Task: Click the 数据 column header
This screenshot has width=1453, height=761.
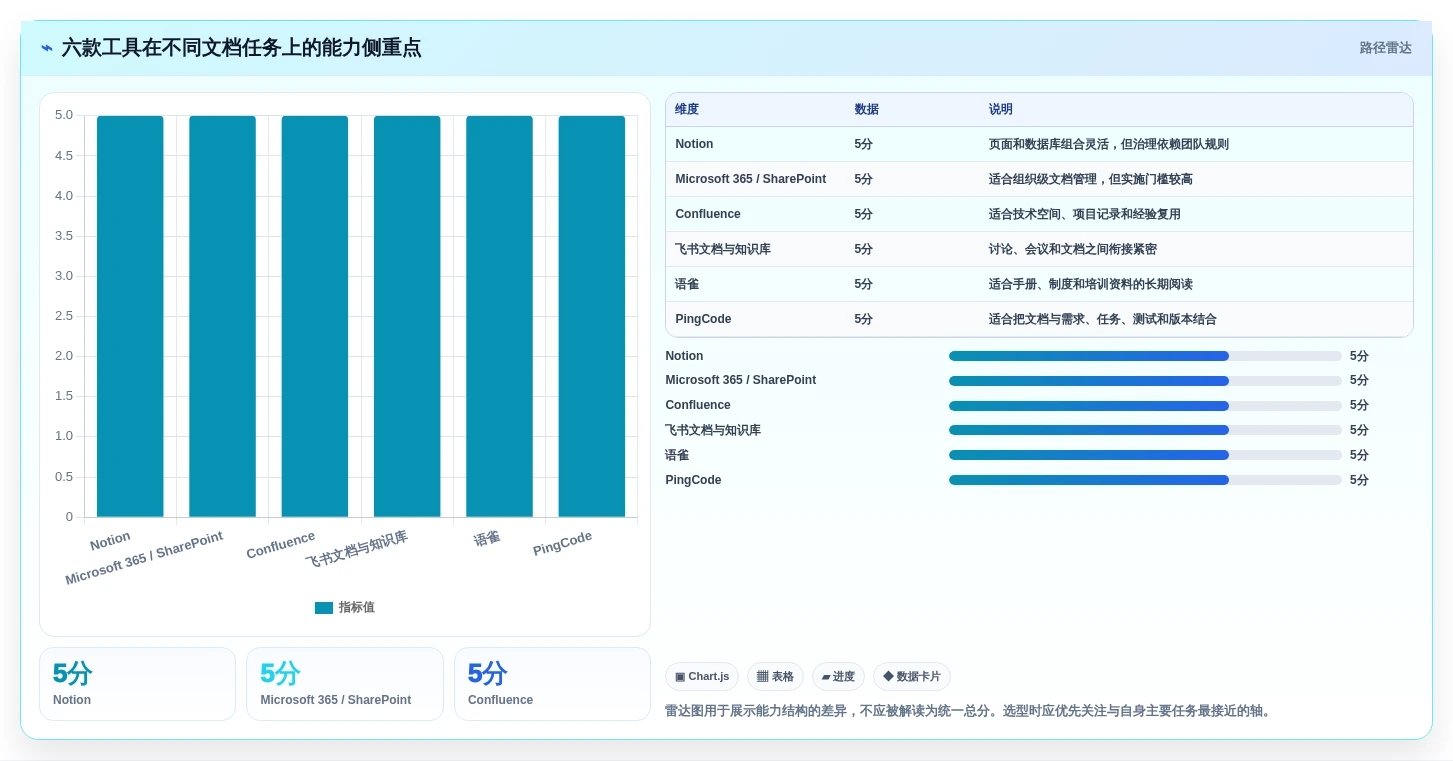Action: 866,110
